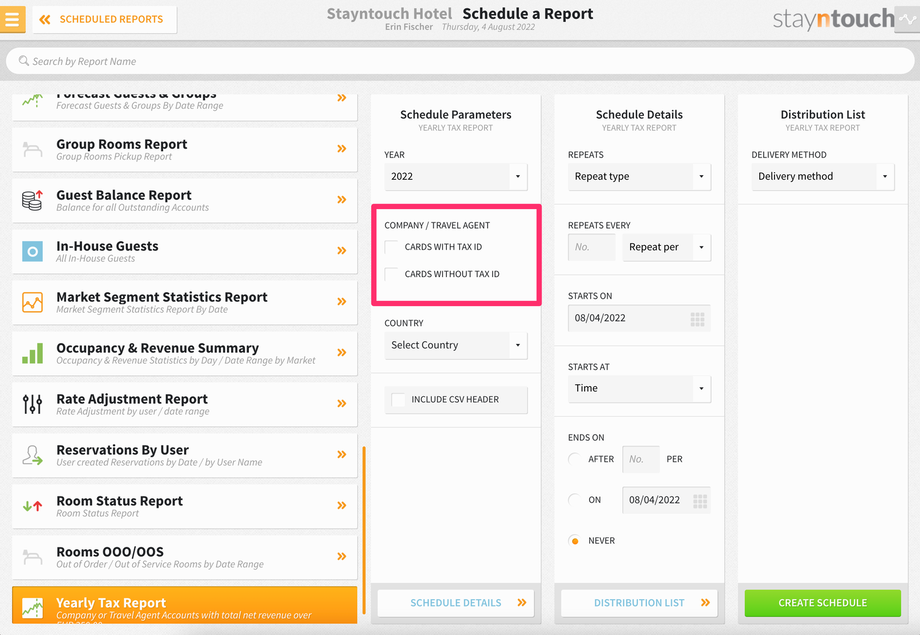Click the Forecast Guests & Groups chevron arrow

(x=341, y=98)
